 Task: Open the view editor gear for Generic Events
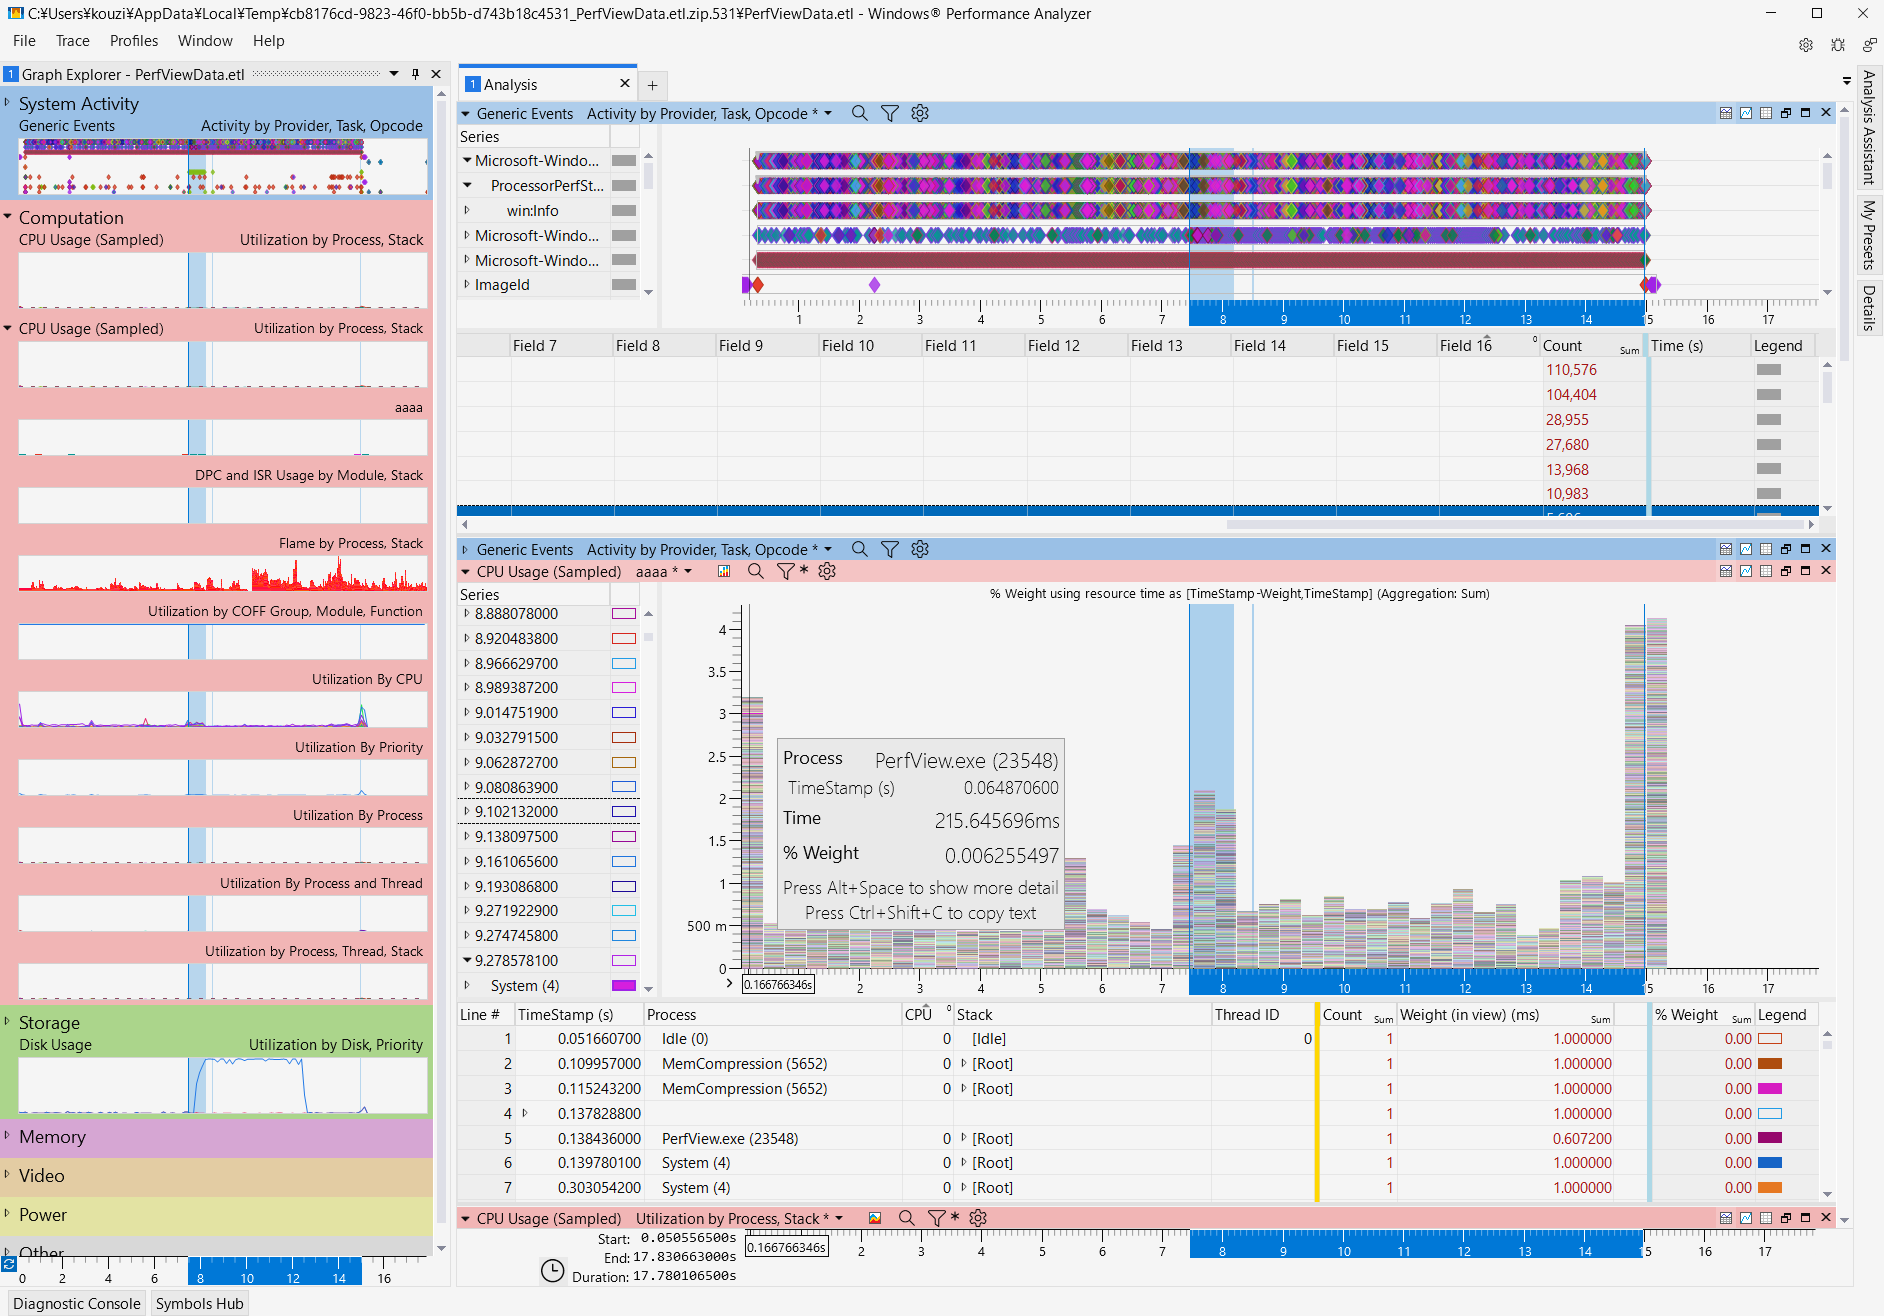coord(920,113)
